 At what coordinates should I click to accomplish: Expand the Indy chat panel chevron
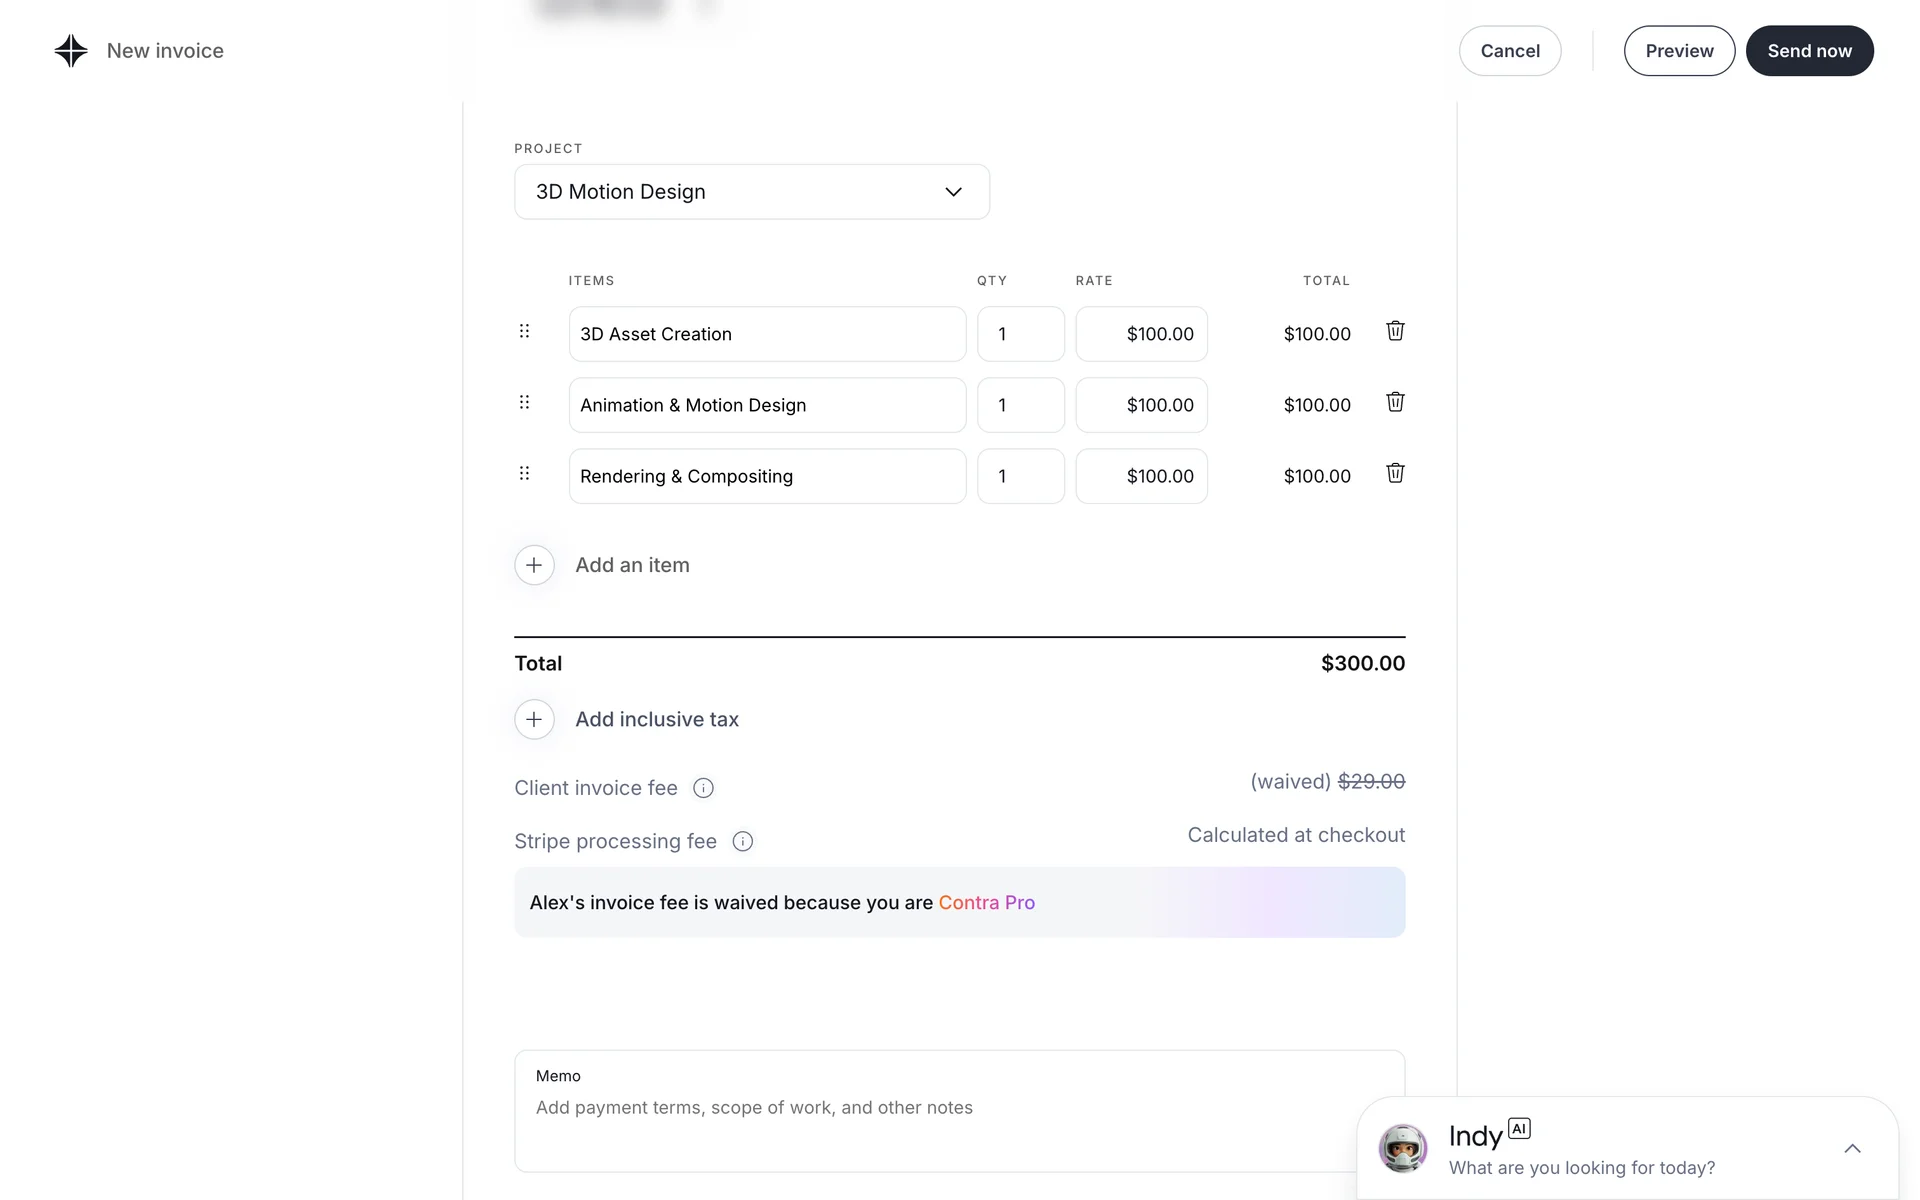click(1852, 1148)
